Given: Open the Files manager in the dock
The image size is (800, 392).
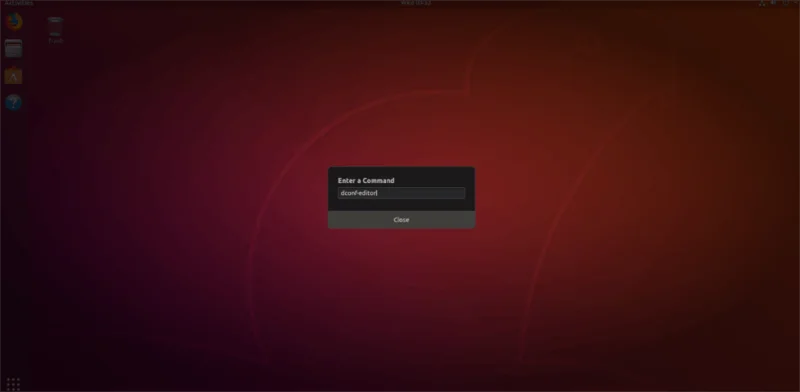Looking at the screenshot, I should coord(14,48).
